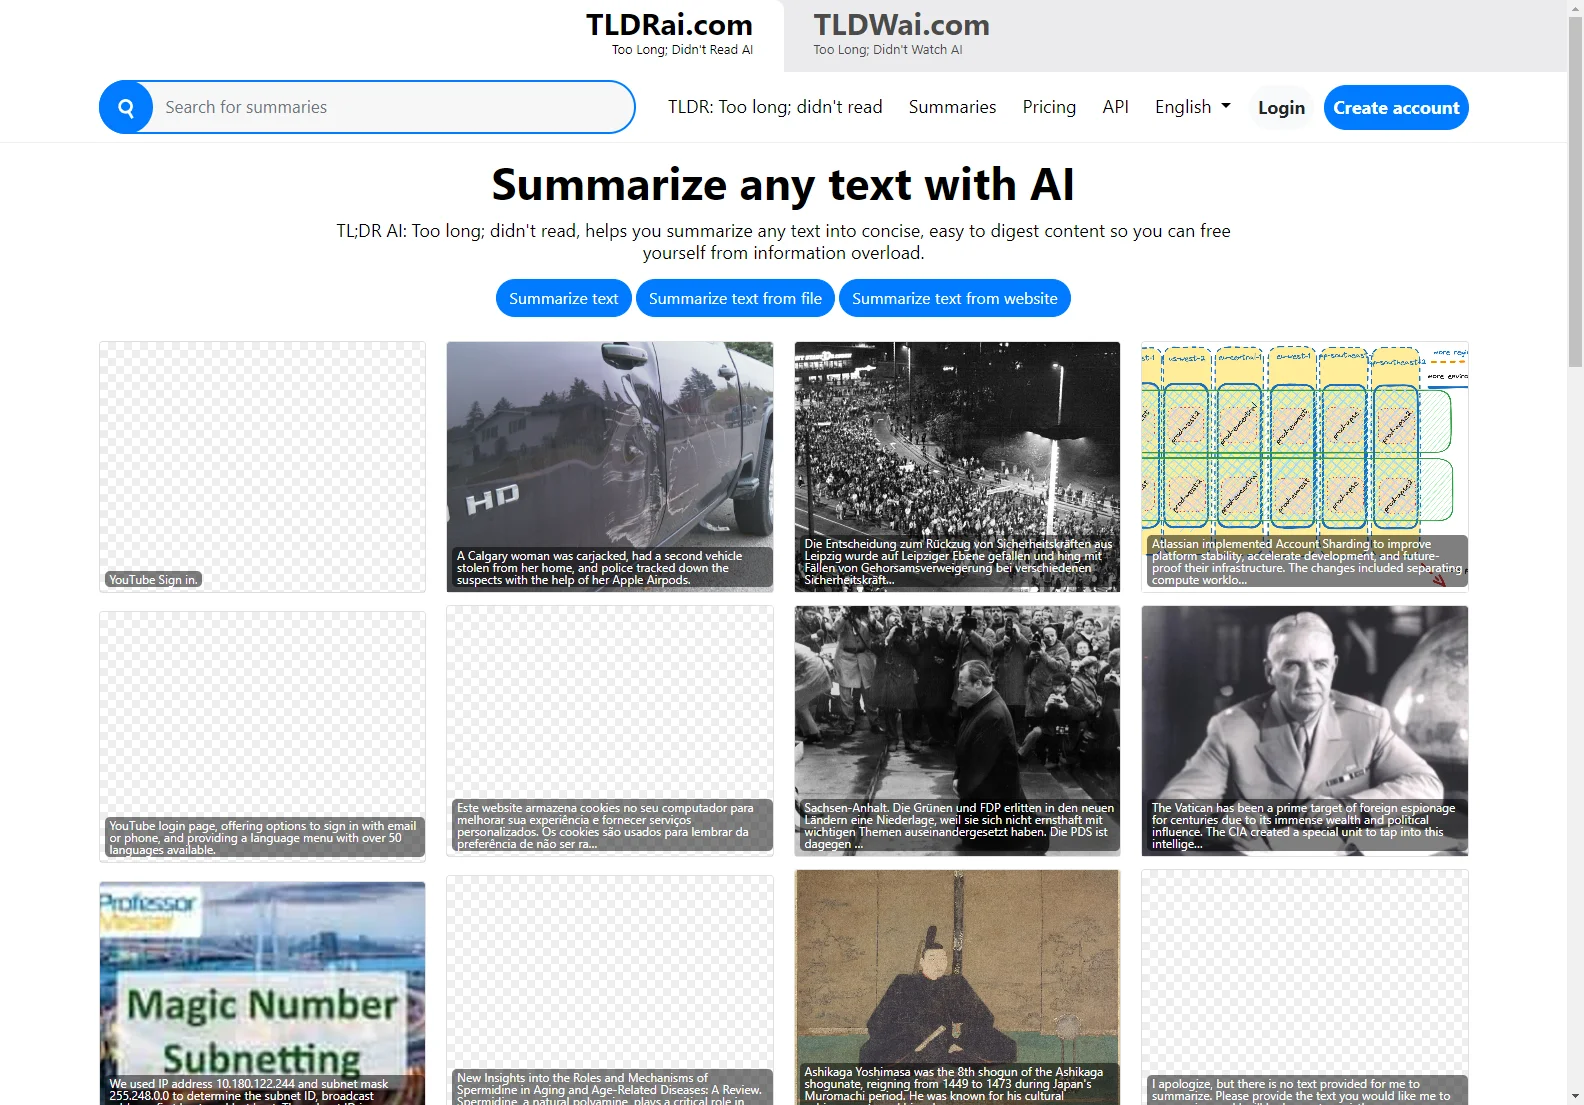Open TLDR: Too long; didn't read link
The image size is (1584, 1105).
[x=775, y=107]
